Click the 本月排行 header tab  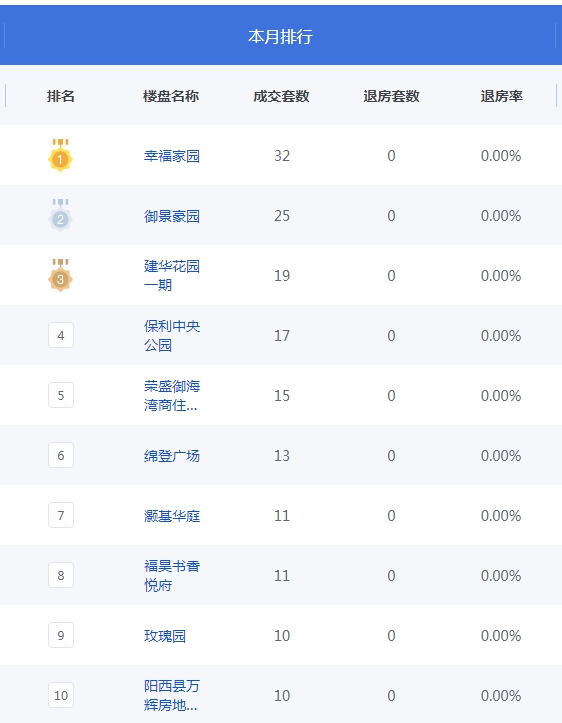[280, 36]
